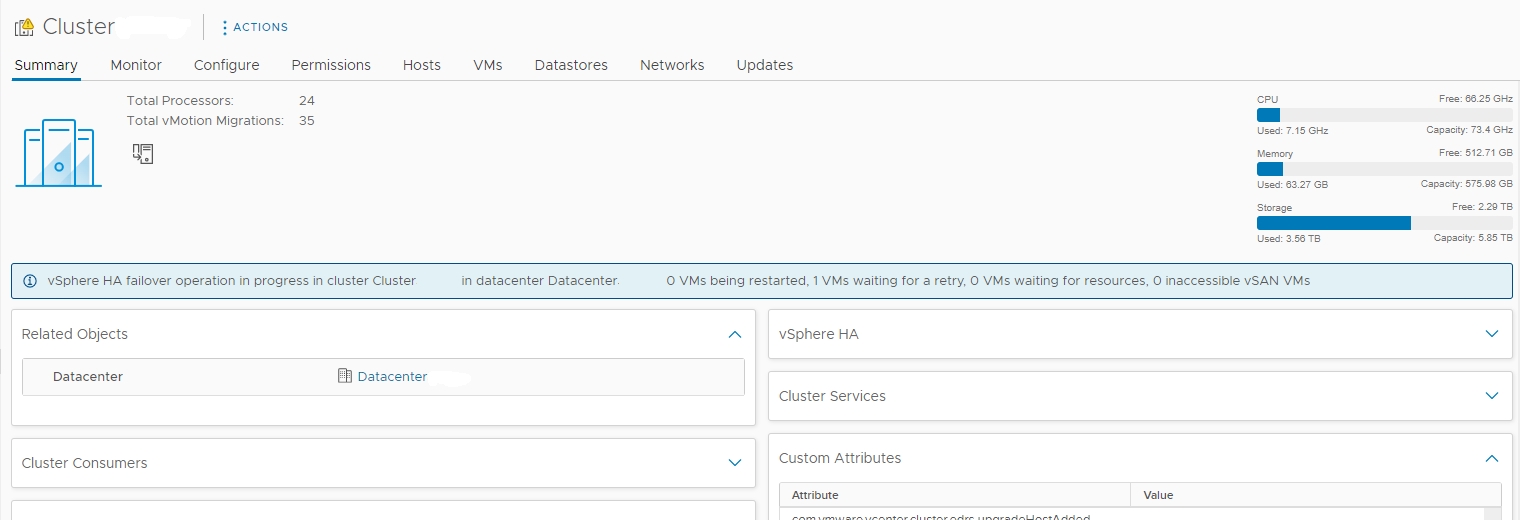Select 'Free: 66.25 GHz' CPU text

pos(1476,99)
